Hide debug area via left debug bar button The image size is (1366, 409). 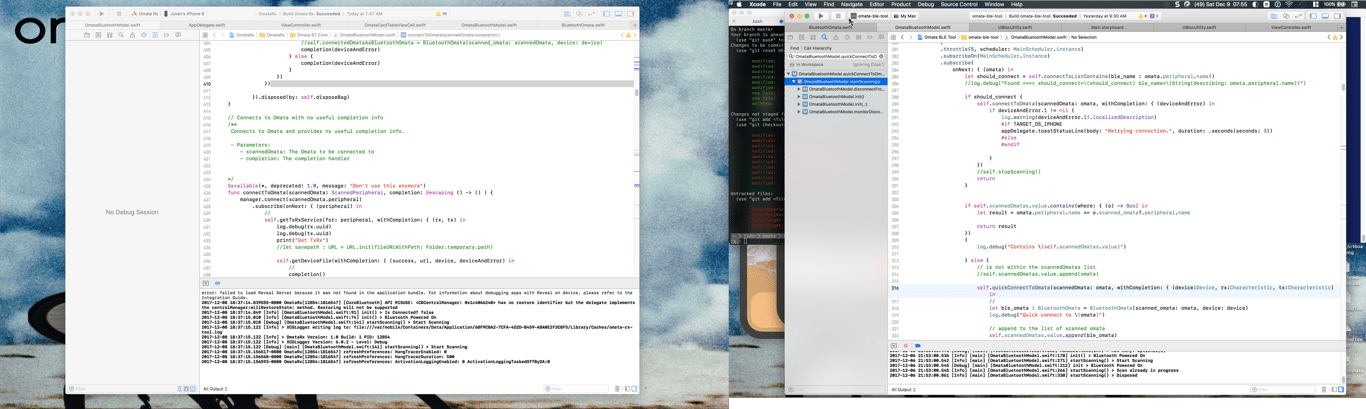tap(206, 283)
